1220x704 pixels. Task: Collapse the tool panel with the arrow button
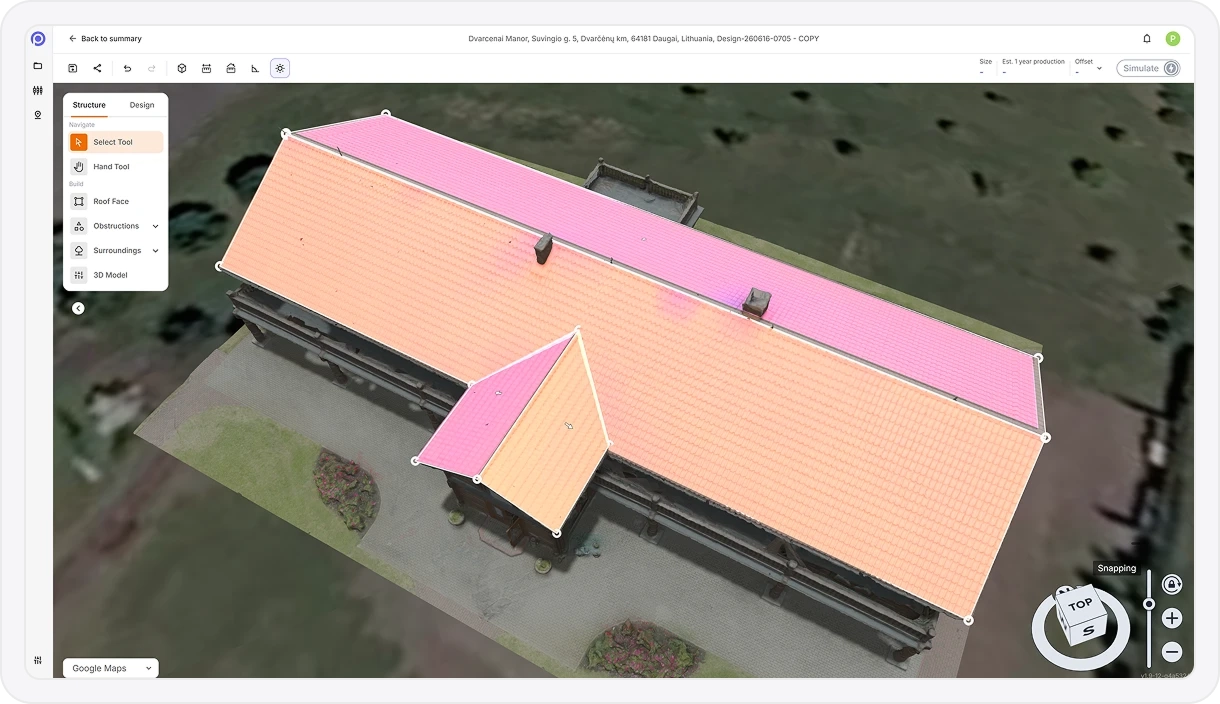[78, 308]
